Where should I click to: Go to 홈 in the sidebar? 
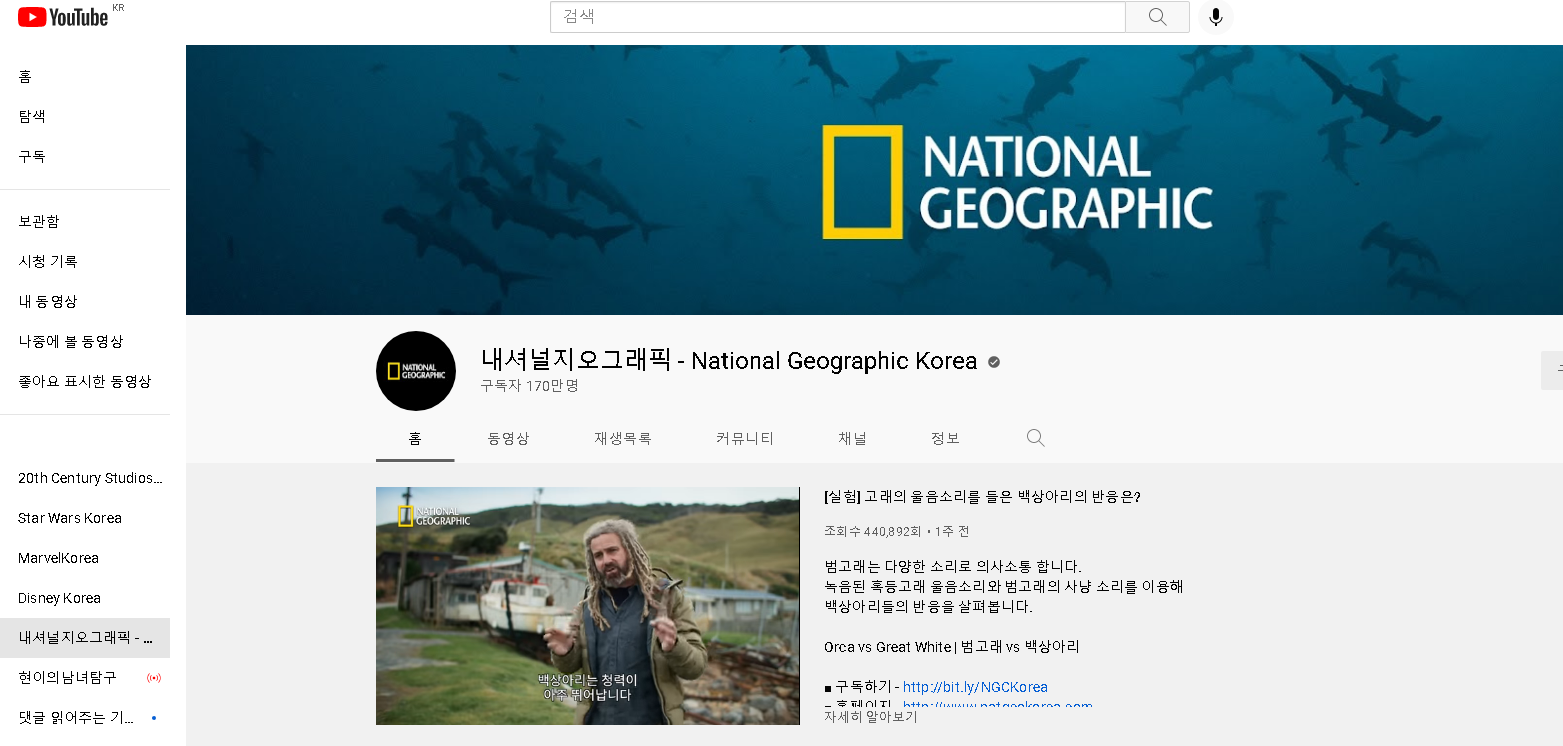85,77
